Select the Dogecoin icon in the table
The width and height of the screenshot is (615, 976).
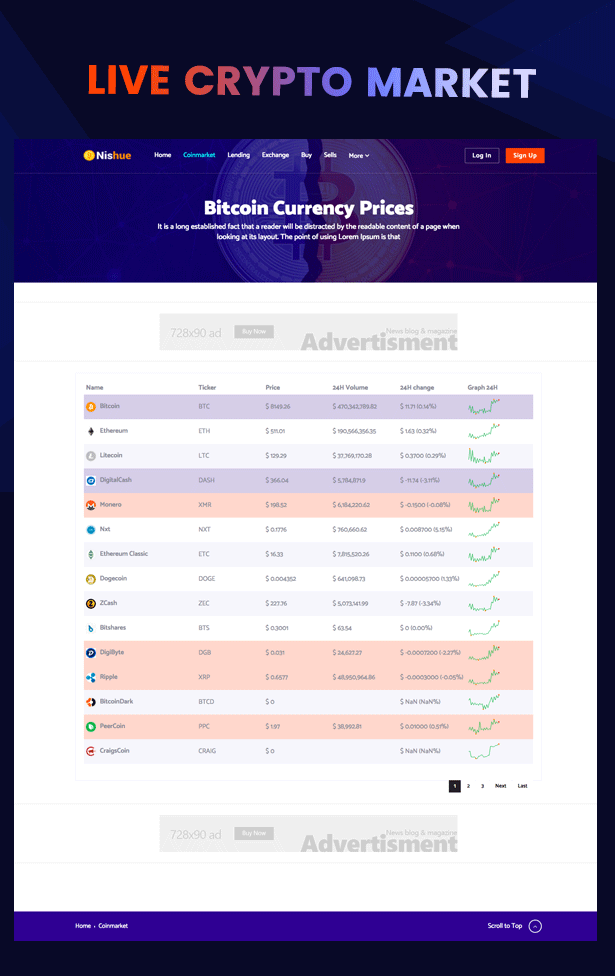pos(89,578)
